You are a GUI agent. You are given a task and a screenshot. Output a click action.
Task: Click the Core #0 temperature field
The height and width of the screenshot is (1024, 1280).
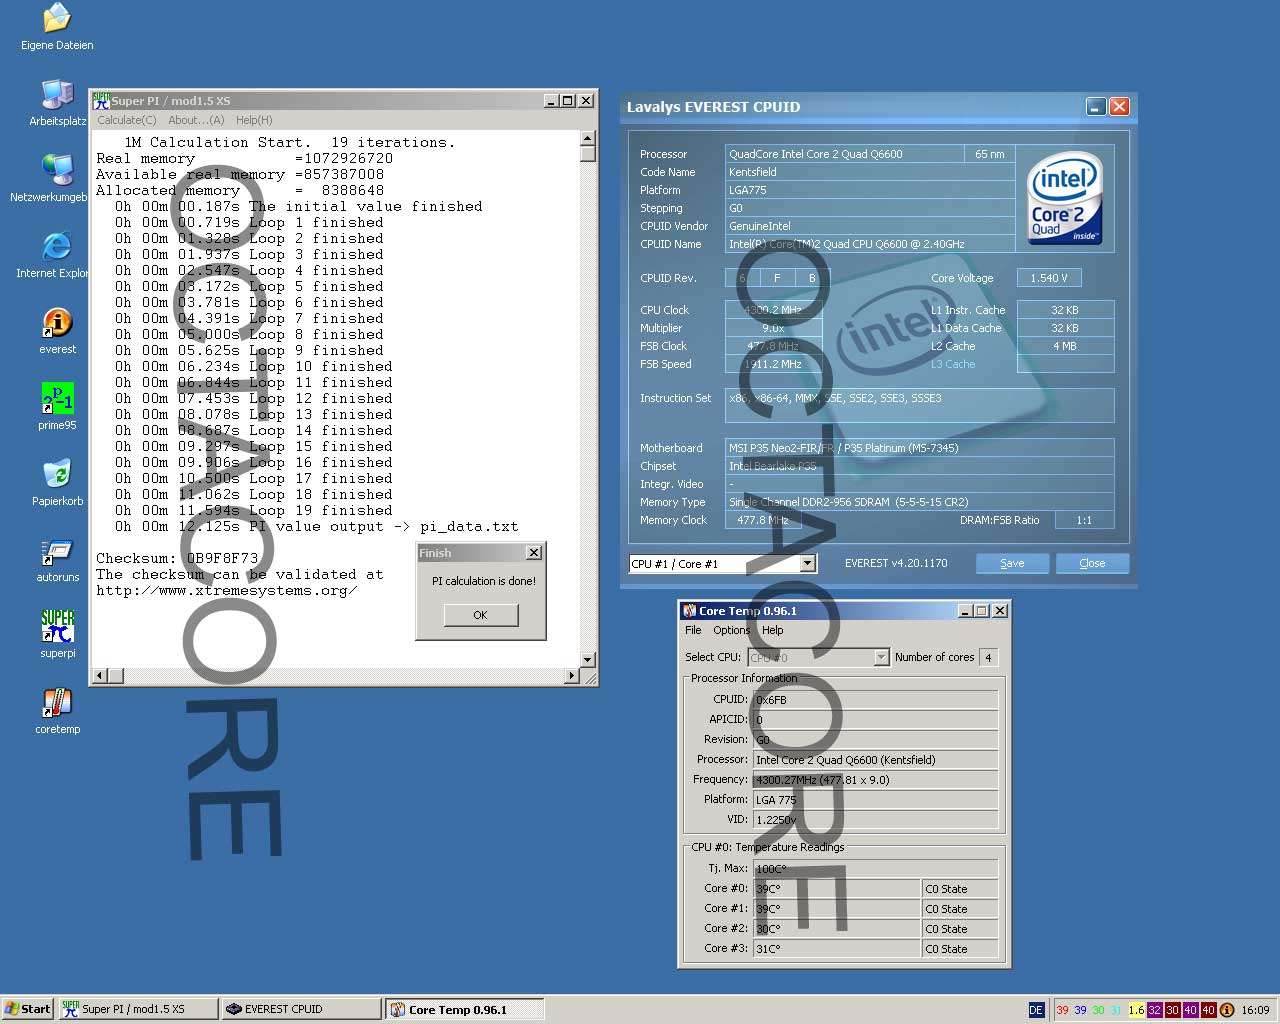coord(836,889)
